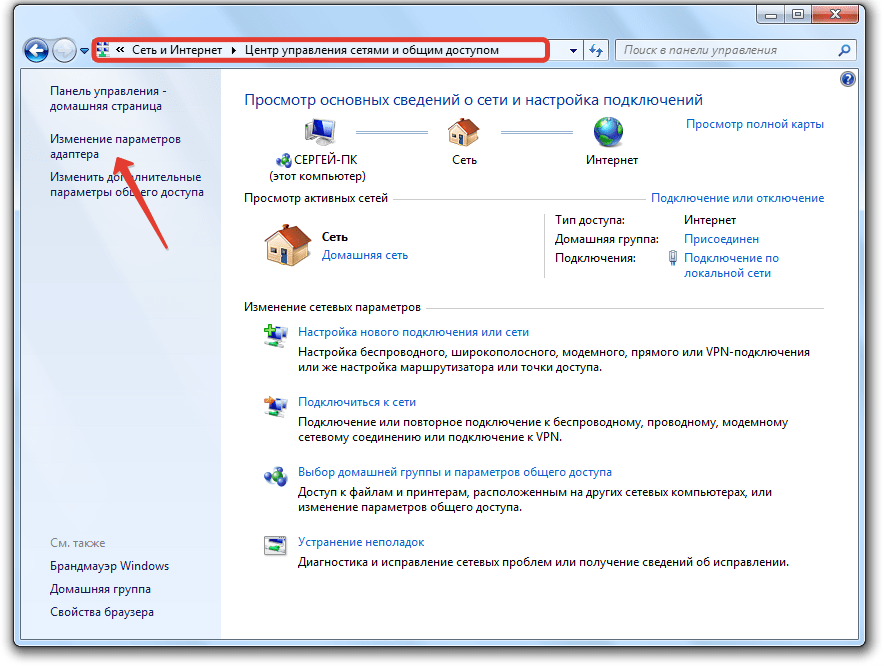884x666 pixels.
Task: Open the help question mark button
Action: [848, 79]
